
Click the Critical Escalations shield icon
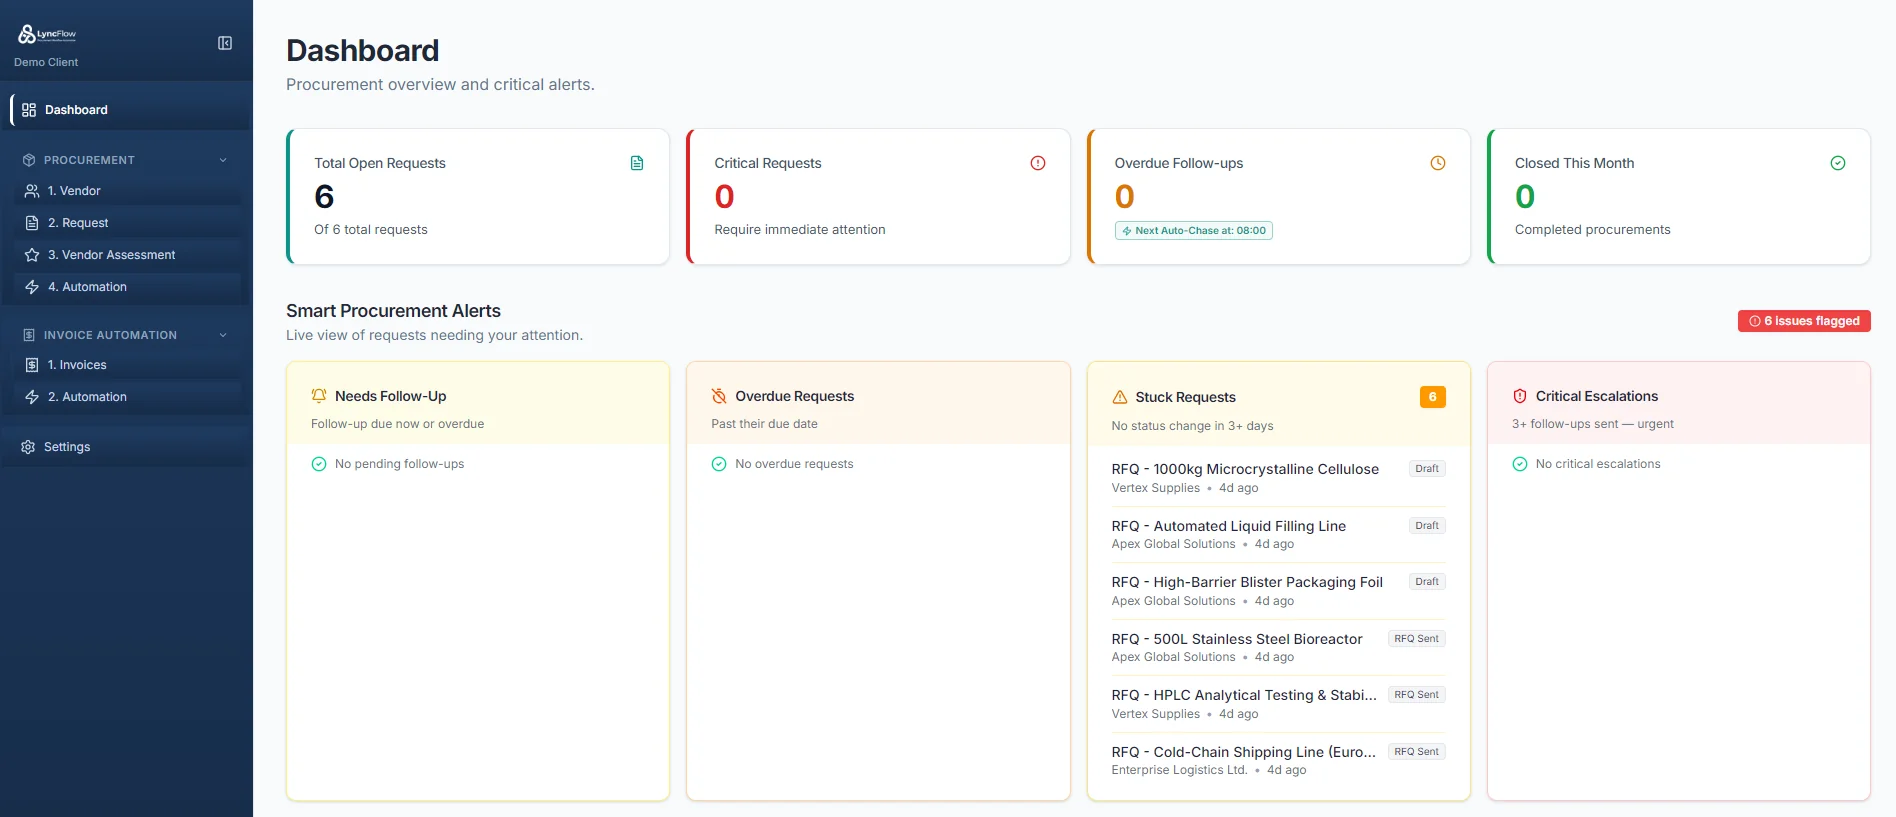click(x=1520, y=396)
